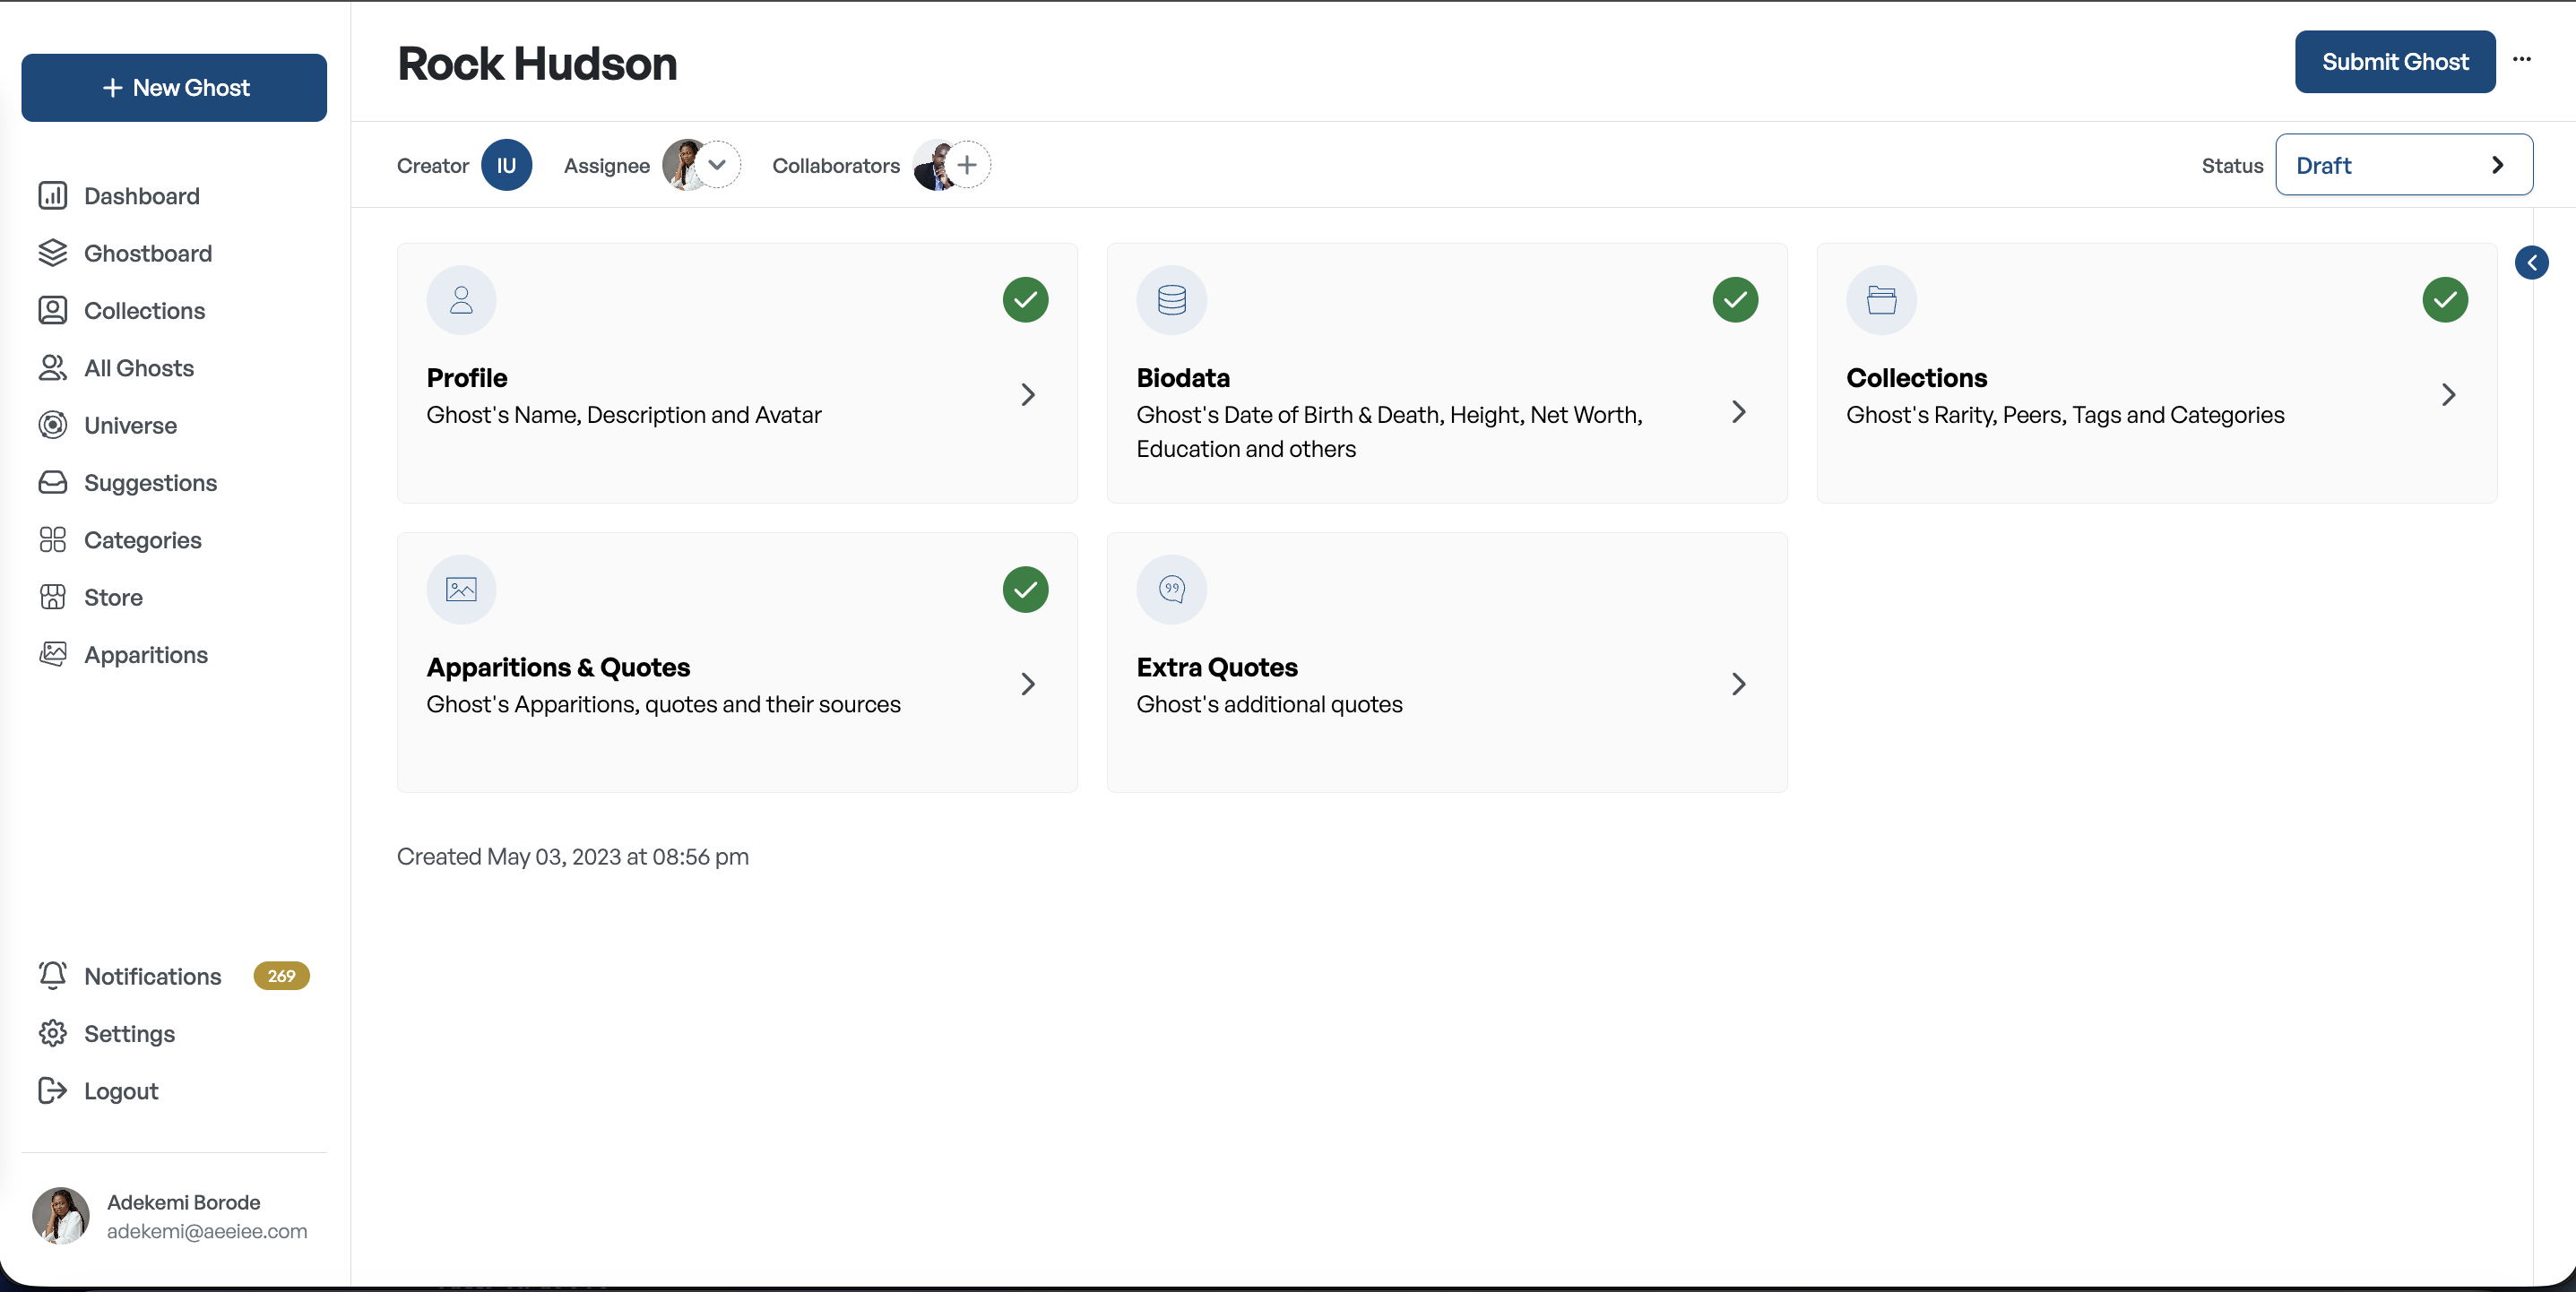
Task: Click the Logout arrow icon
Action: click(53, 1090)
